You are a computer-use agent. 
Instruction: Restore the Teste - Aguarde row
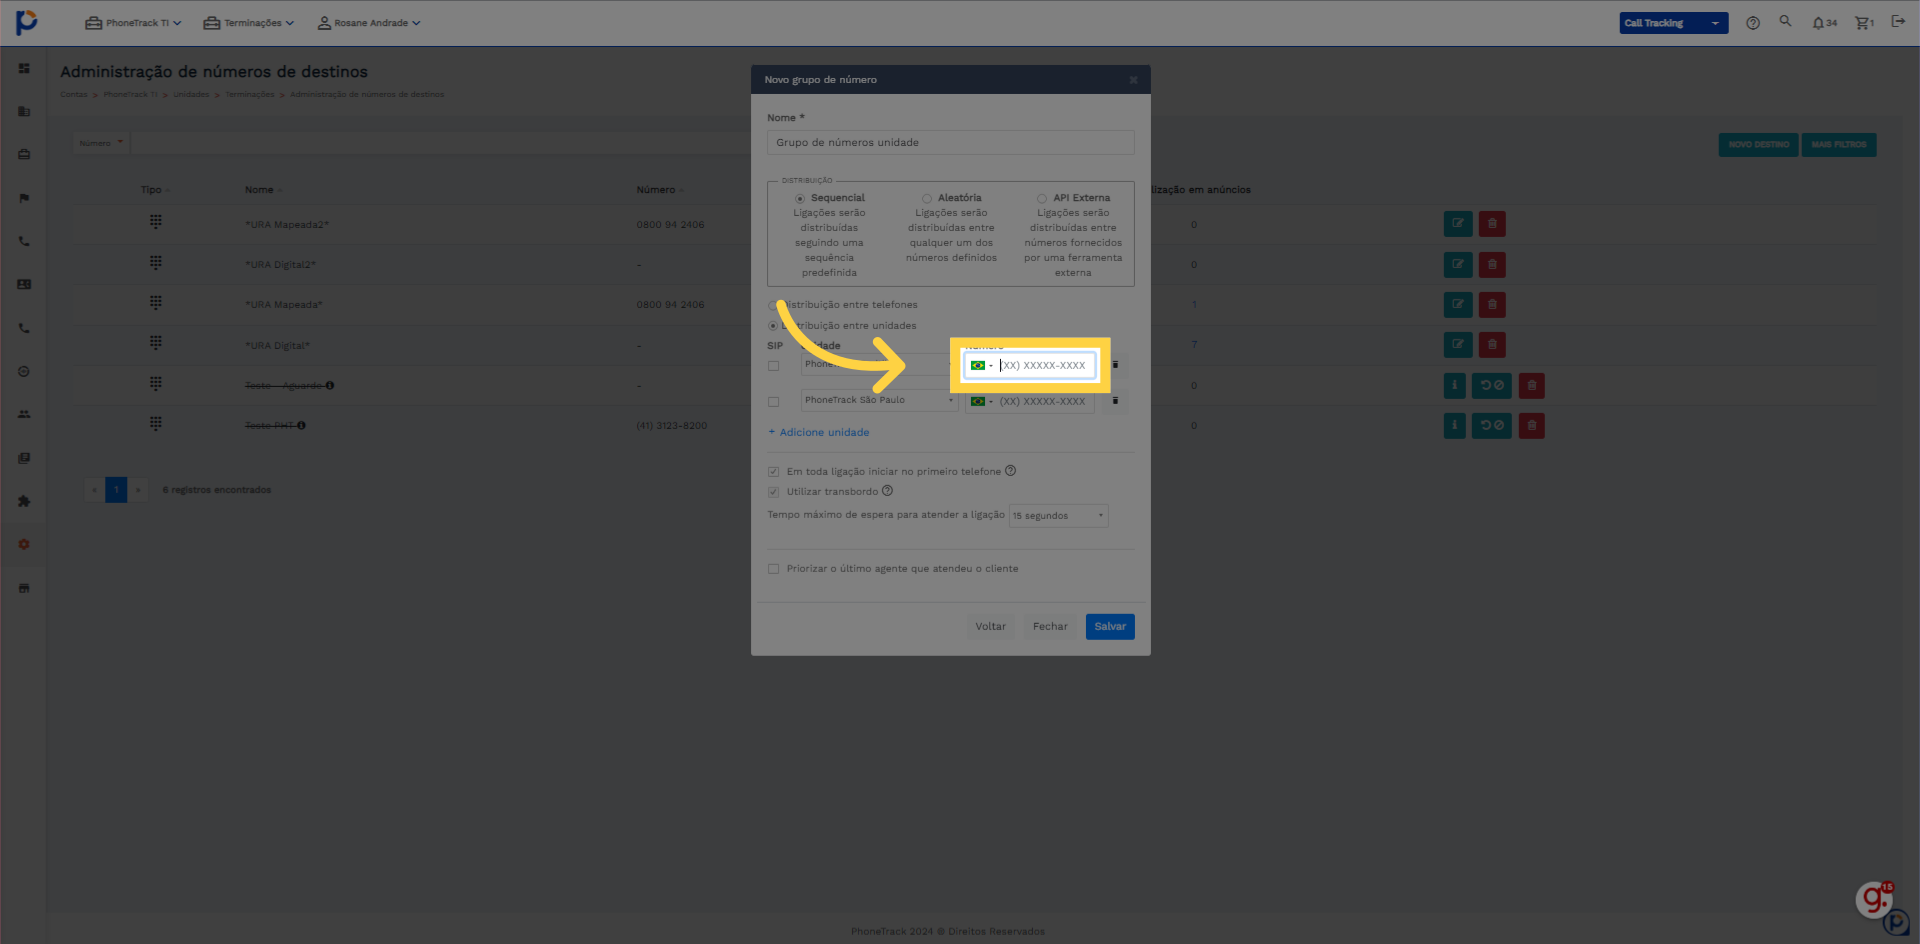pos(1491,385)
